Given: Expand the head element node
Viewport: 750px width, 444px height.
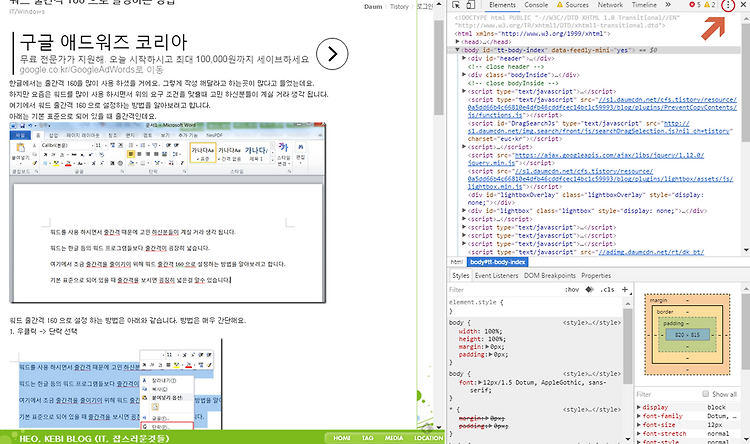Looking at the screenshot, I should [458, 42].
